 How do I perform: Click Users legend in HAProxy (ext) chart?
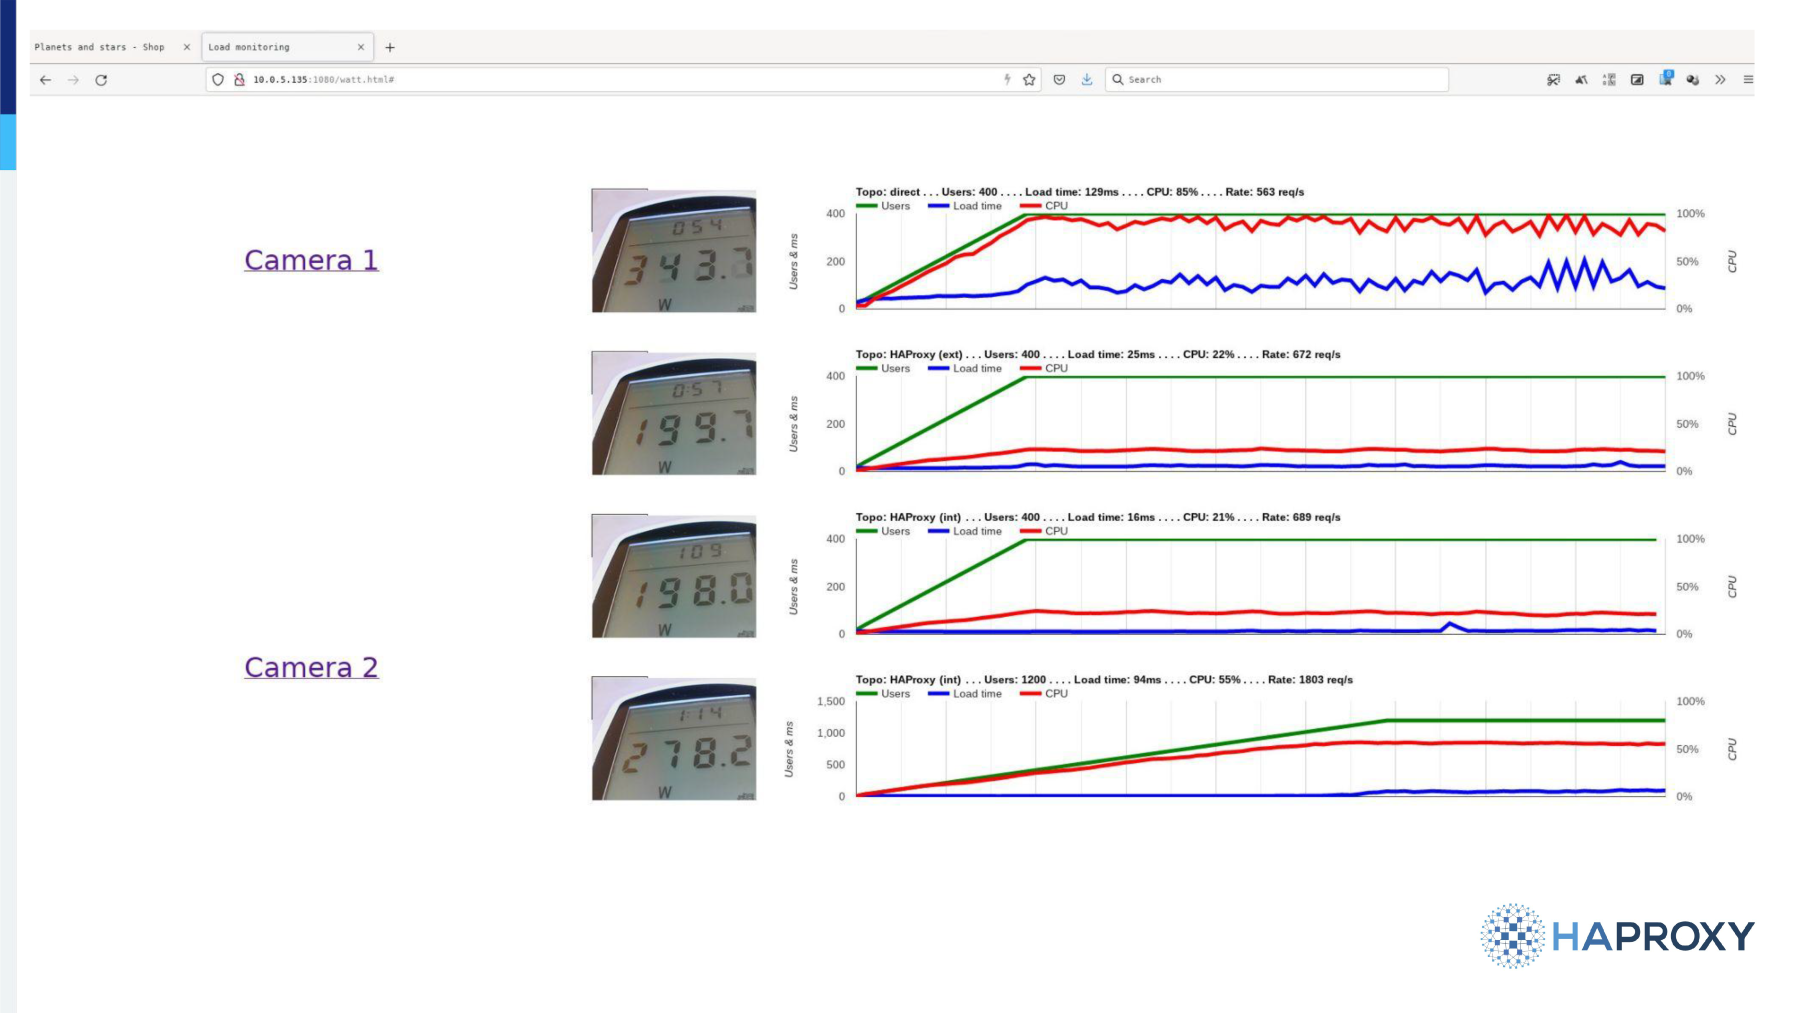(x=884, y=369)
